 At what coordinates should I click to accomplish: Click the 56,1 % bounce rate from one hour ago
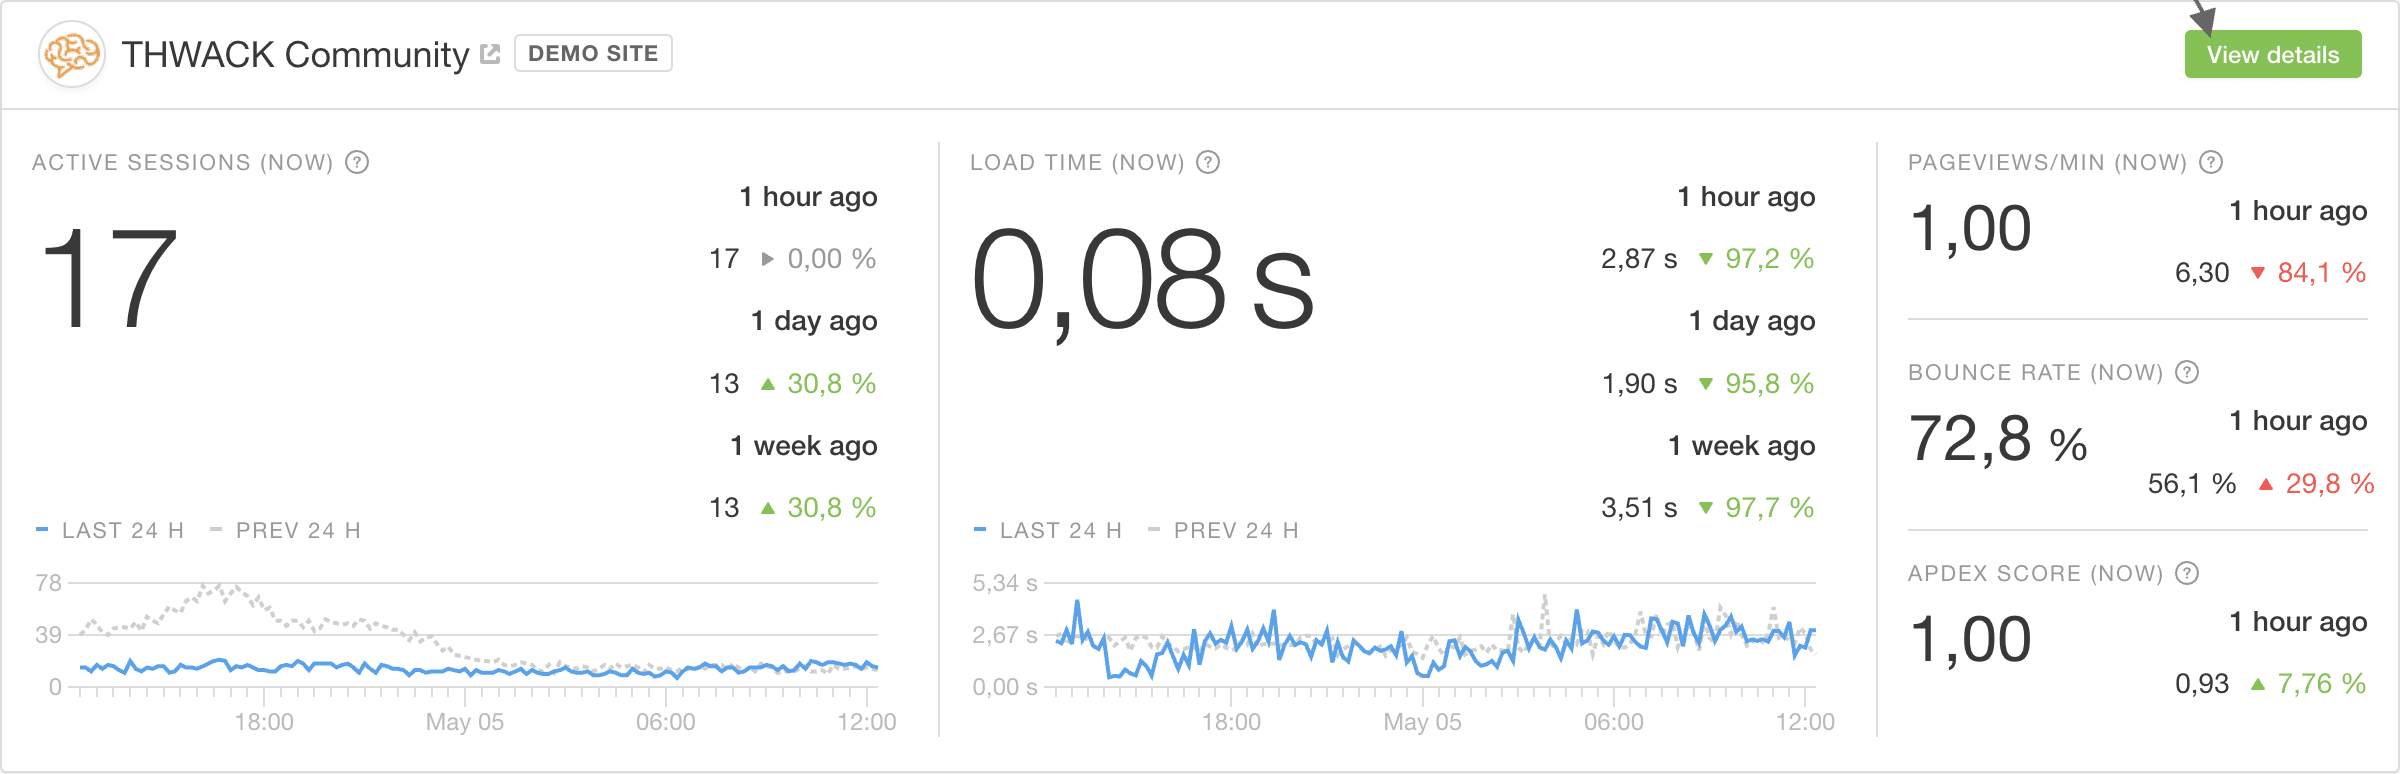(x=2192, y=484)
